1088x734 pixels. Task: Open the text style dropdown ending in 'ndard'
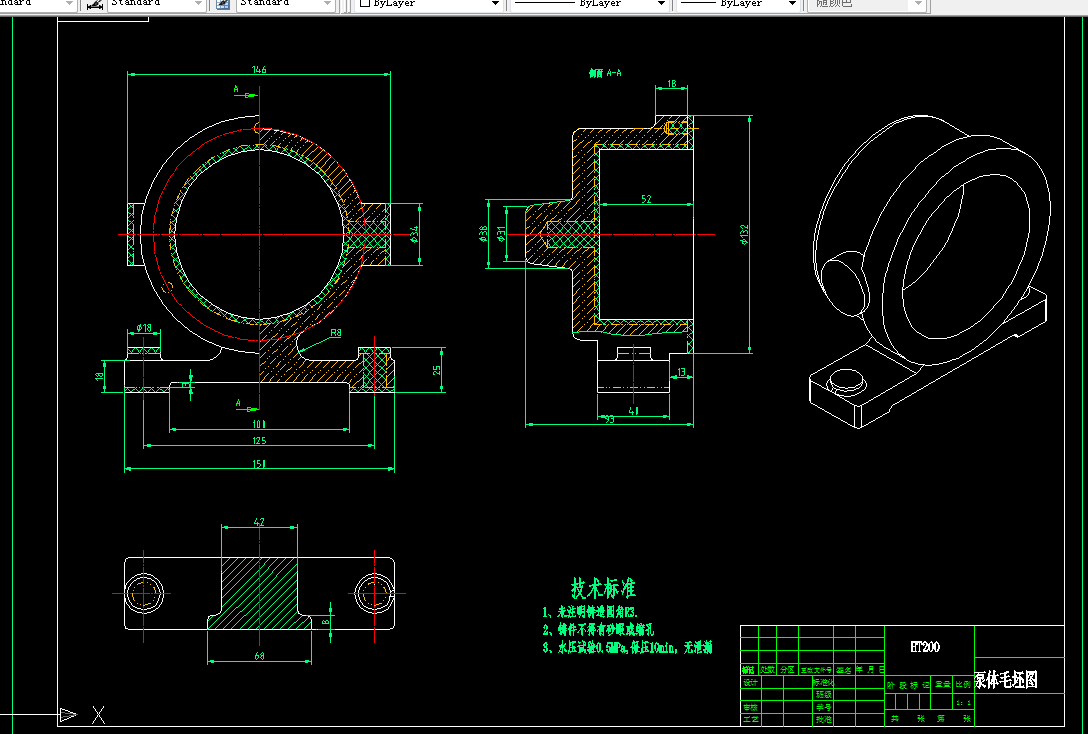[x=38, y=4]
